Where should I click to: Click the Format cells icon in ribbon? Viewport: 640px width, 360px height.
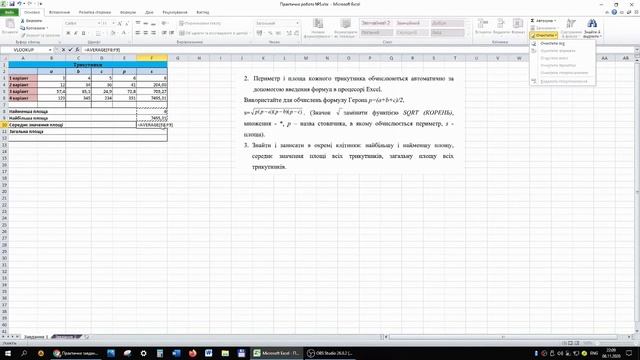pos(518,24)
